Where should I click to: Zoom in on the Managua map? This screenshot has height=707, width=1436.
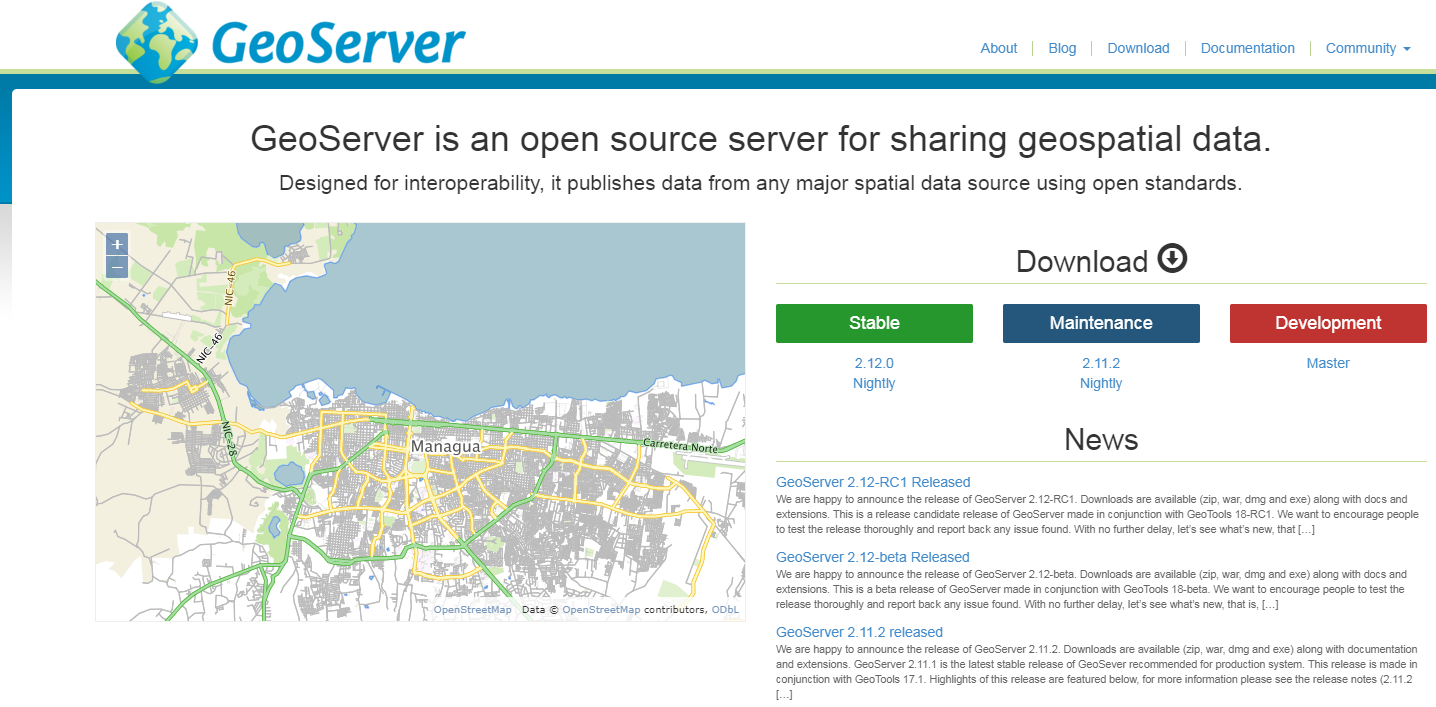116,243
